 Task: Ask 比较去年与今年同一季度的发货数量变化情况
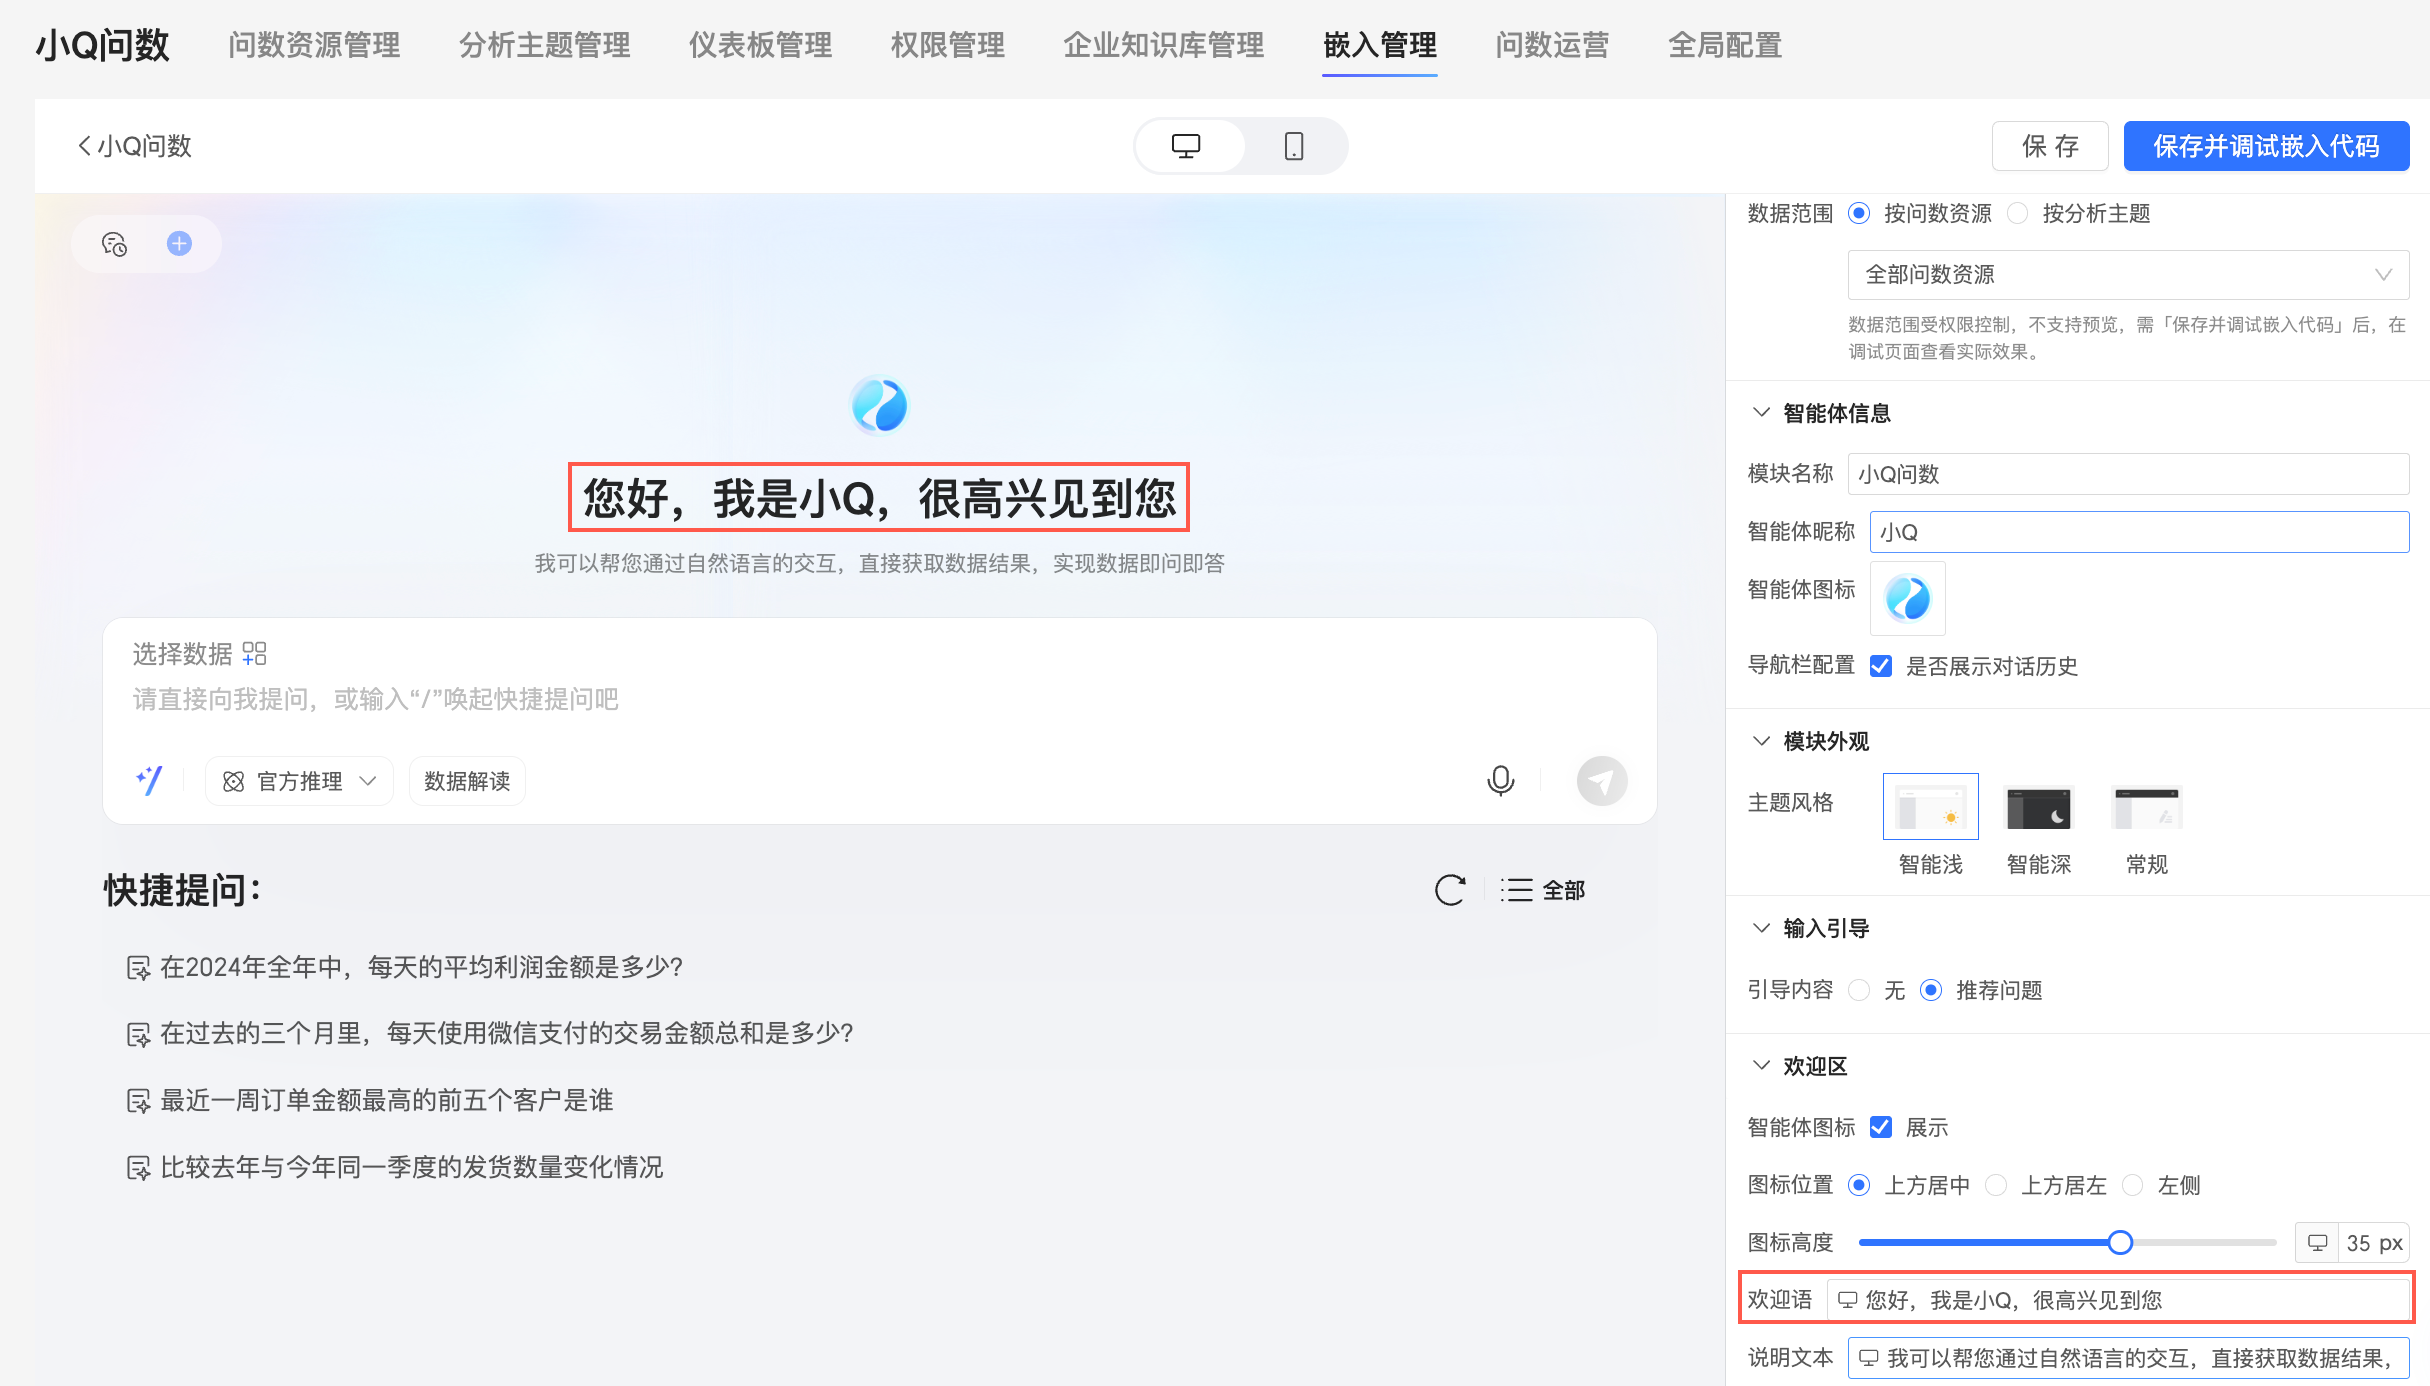point(411,1167)
